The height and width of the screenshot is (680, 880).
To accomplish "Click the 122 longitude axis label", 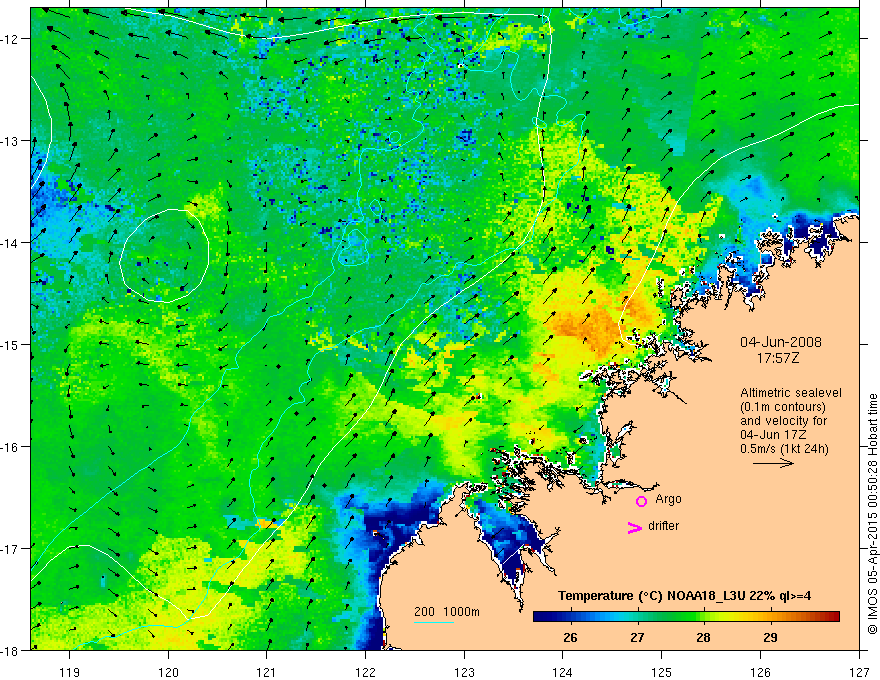I will (365, 672).
